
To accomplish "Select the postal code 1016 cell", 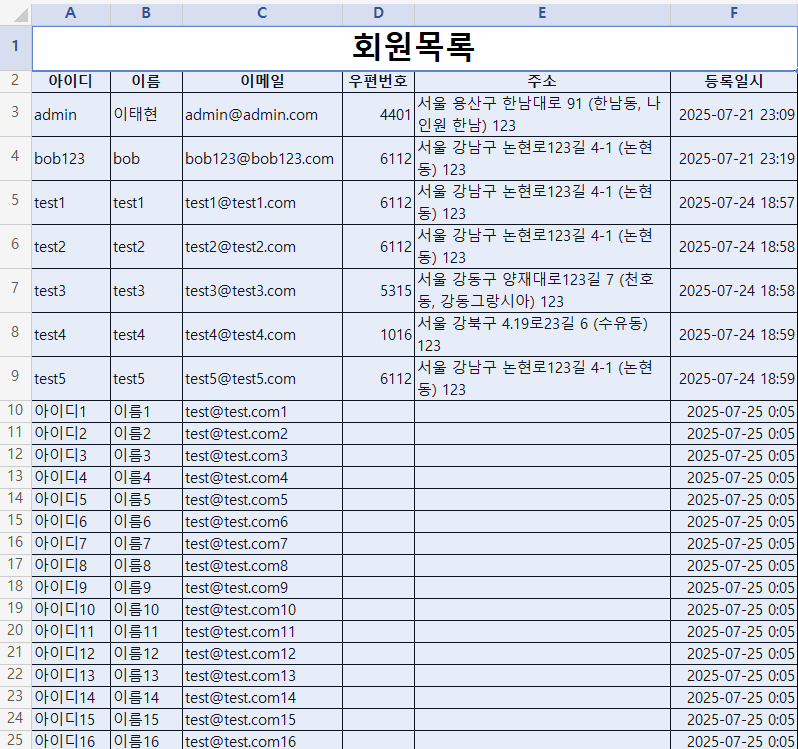I will coord(378,334).
